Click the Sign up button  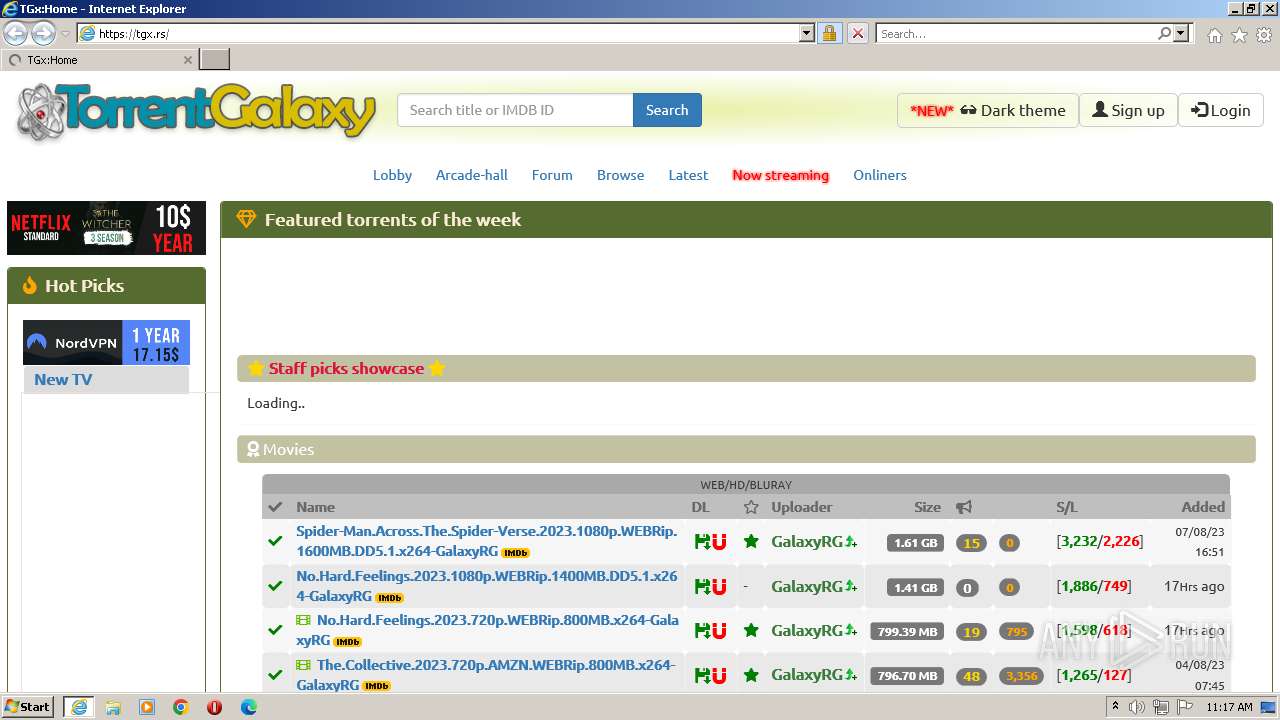(x=1128, y=110)
